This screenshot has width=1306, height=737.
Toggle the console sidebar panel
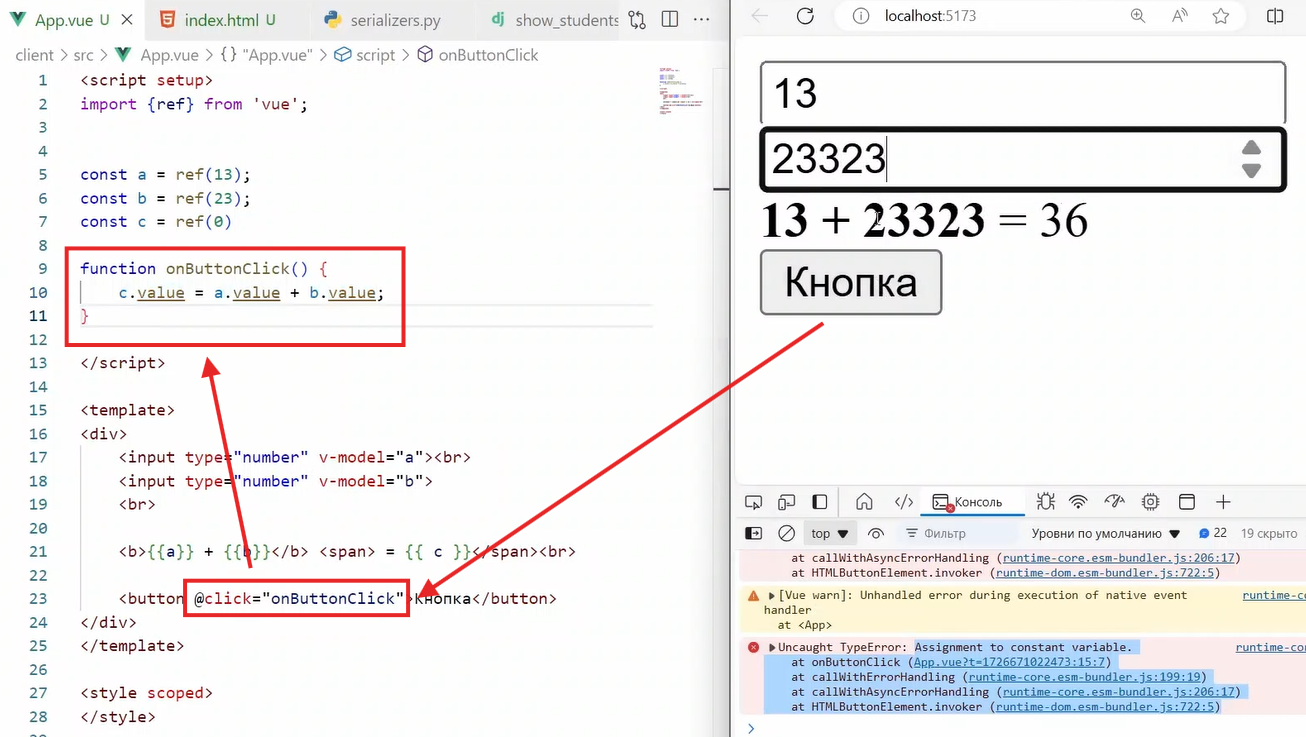[x=754, y=534]
